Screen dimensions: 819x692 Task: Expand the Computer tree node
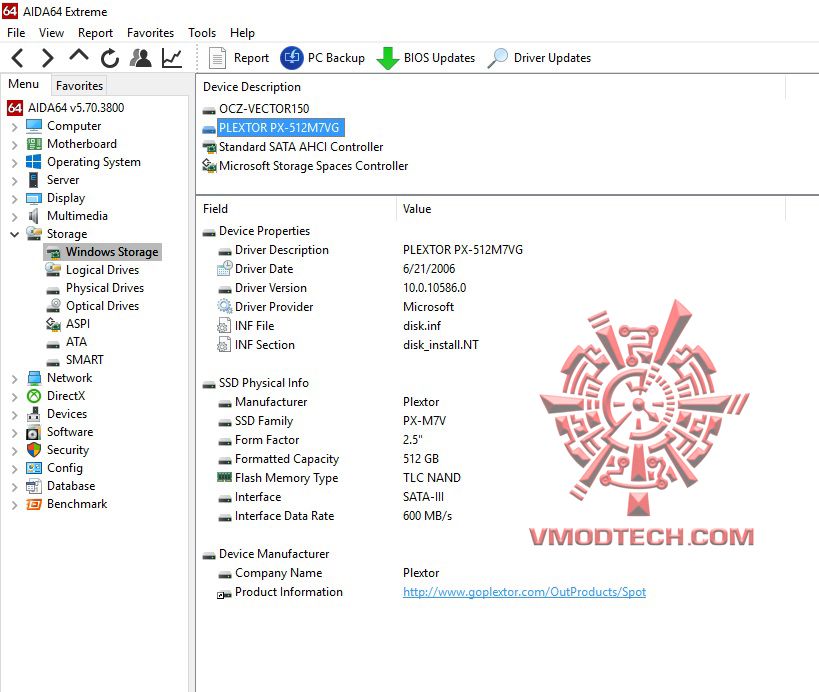click(x=15, y=126)
